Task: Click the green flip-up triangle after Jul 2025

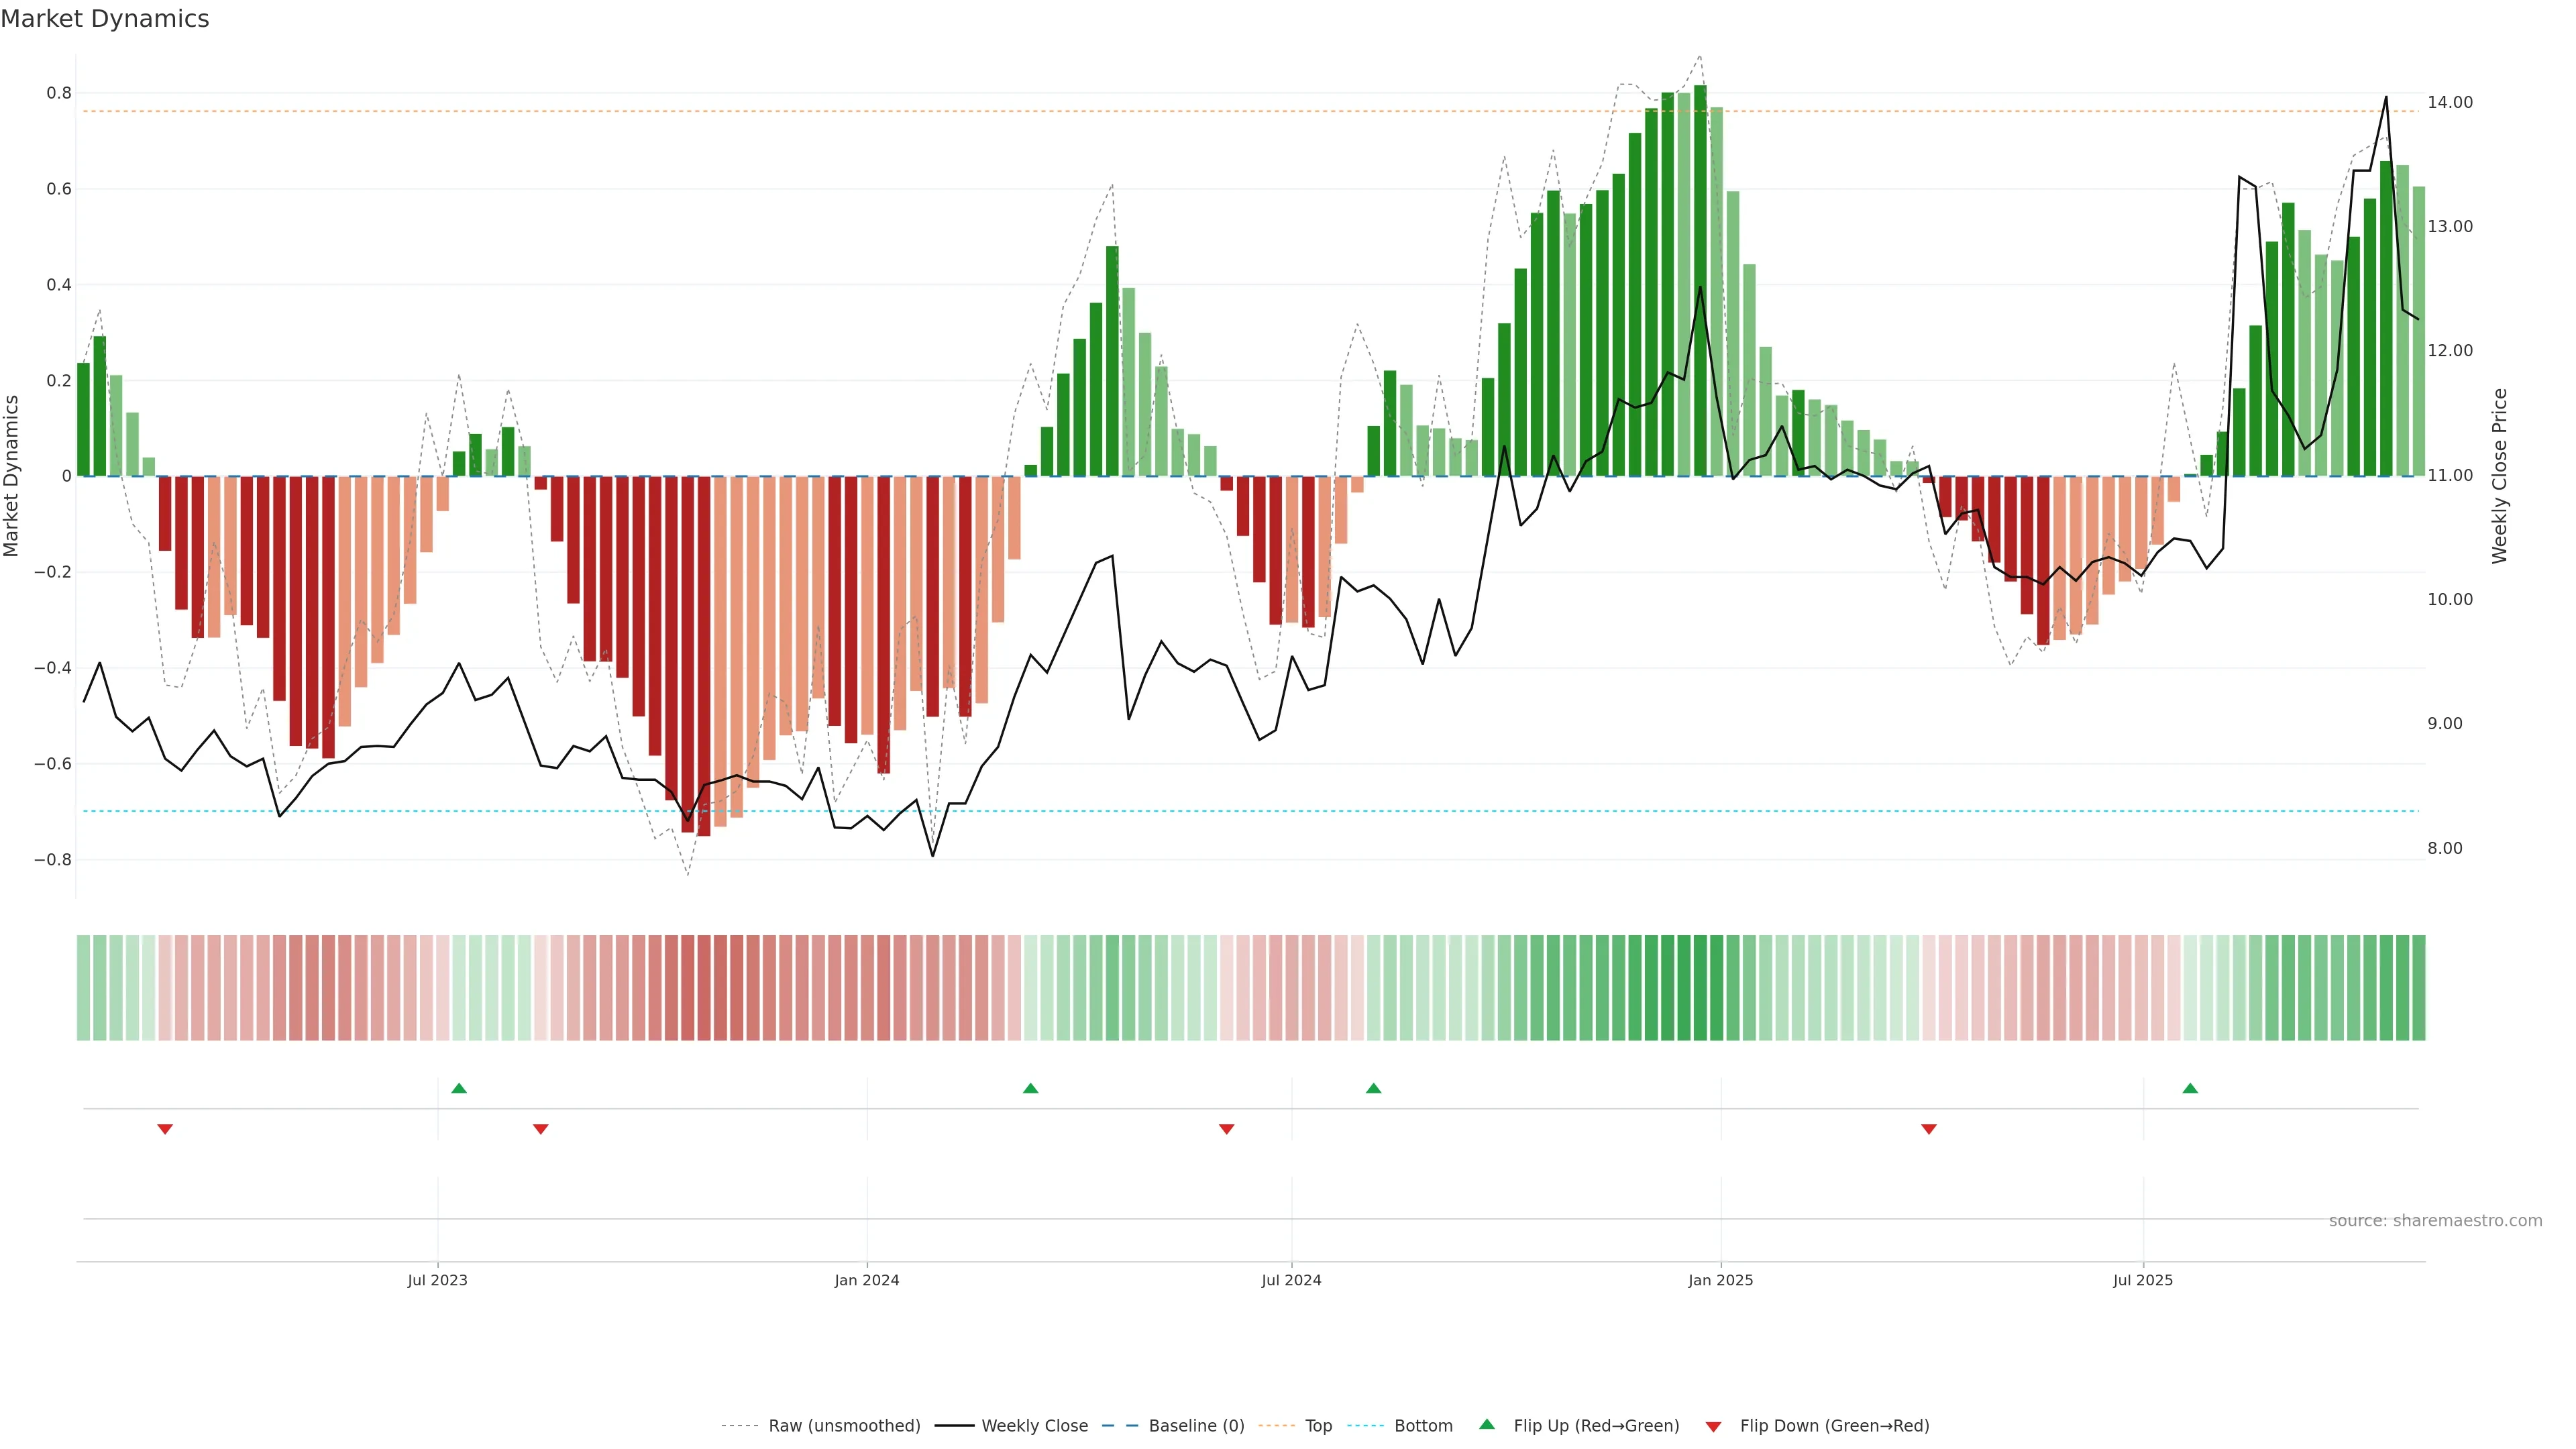Action: (2190, 1088)
